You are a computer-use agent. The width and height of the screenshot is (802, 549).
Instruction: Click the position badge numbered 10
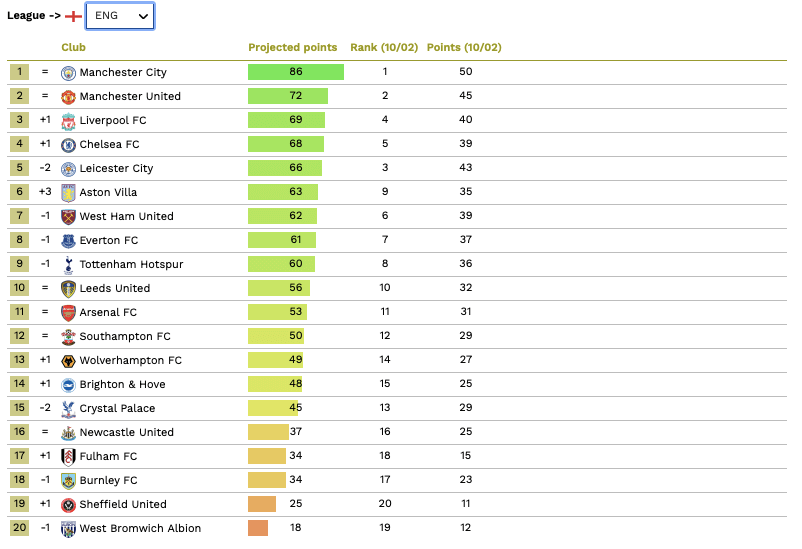19,289
